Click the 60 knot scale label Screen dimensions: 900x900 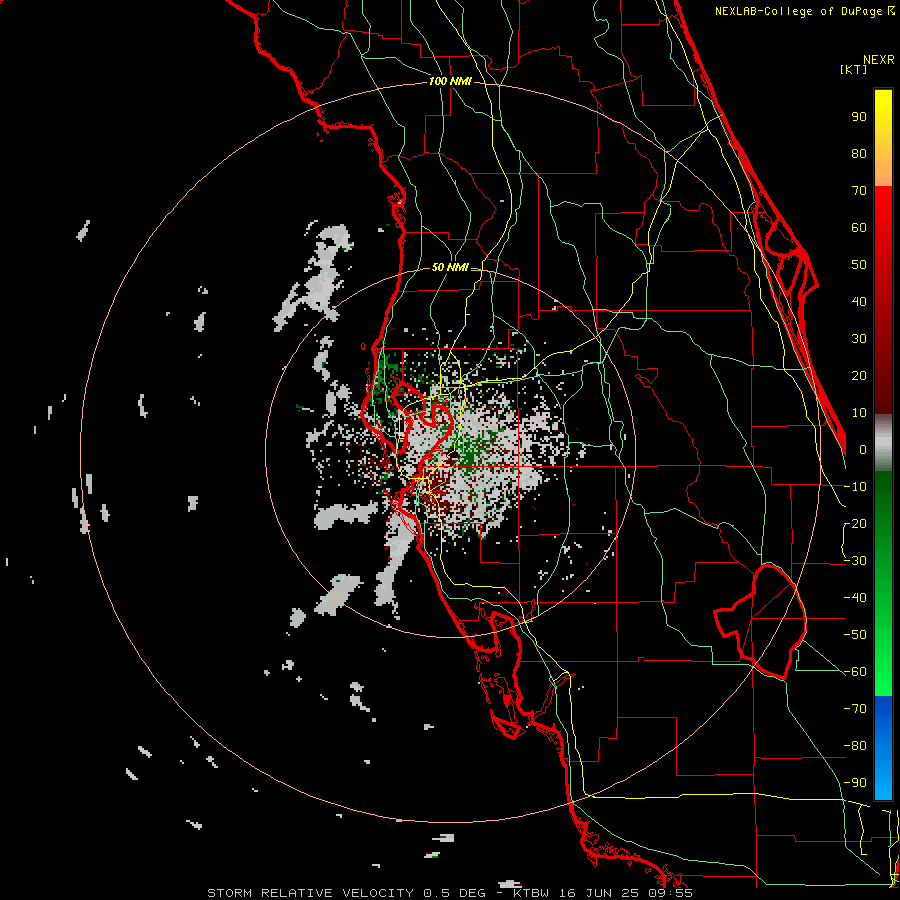coord(859,227)
